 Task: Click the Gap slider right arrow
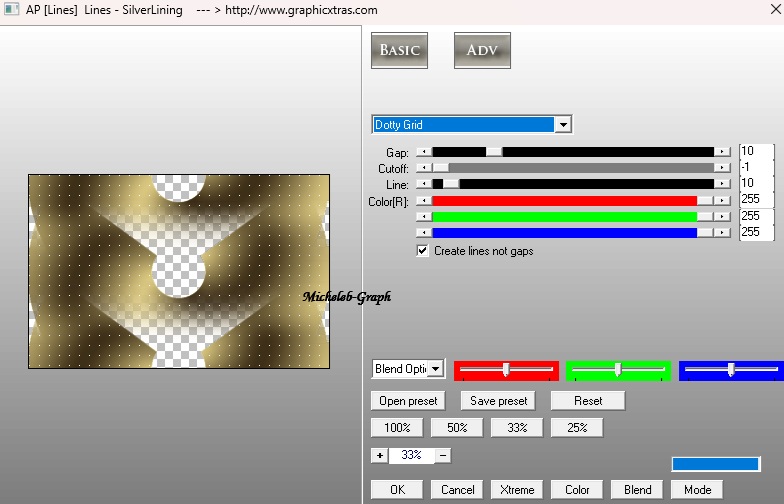coord(722,152)
